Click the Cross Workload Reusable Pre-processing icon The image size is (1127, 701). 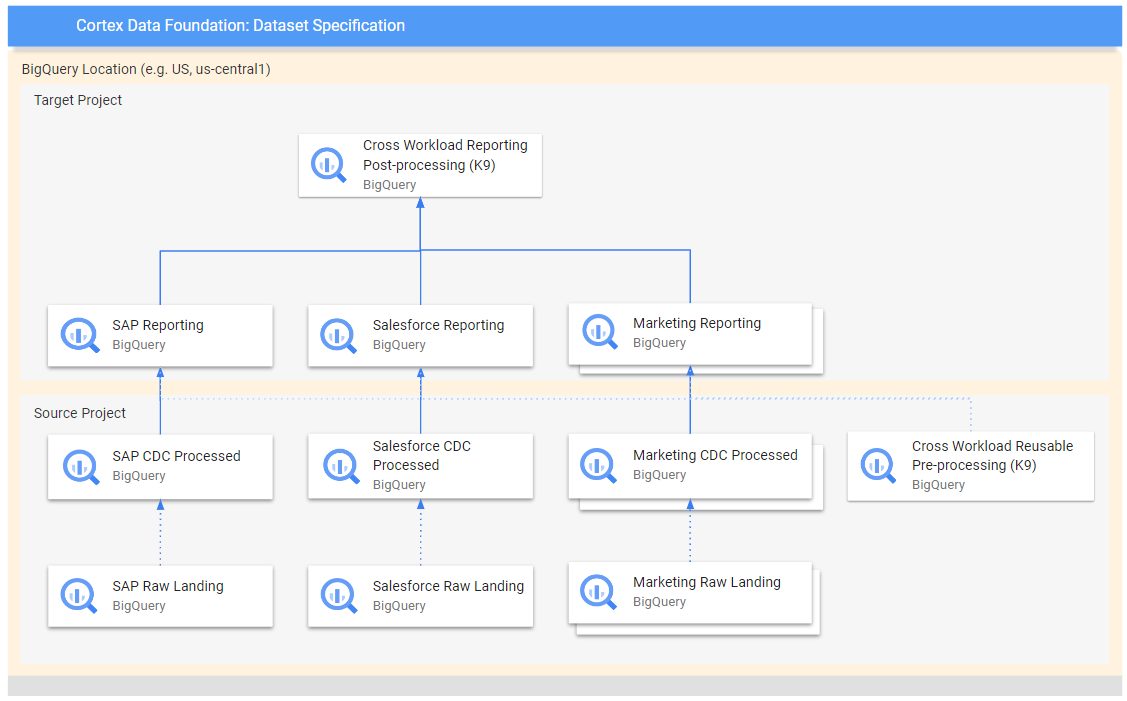click(x=878, y=466)
